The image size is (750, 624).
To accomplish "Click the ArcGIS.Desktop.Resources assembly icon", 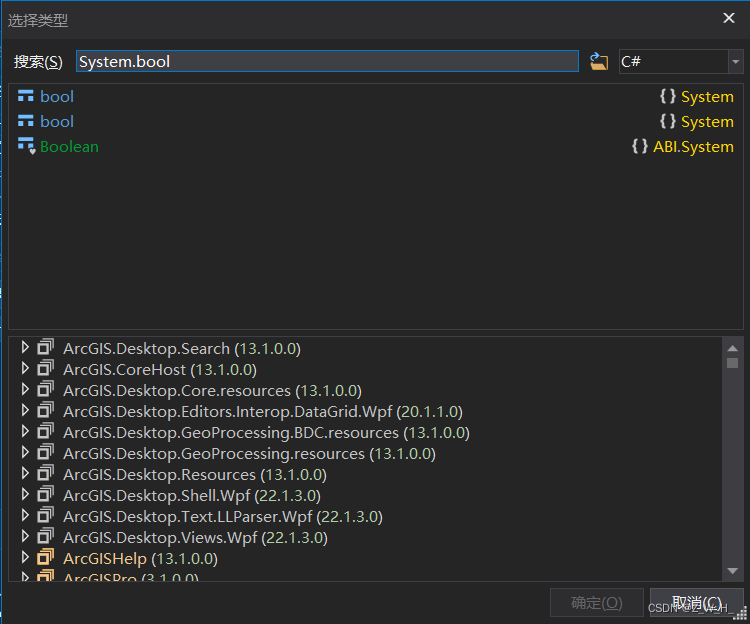I will point(45,473).
